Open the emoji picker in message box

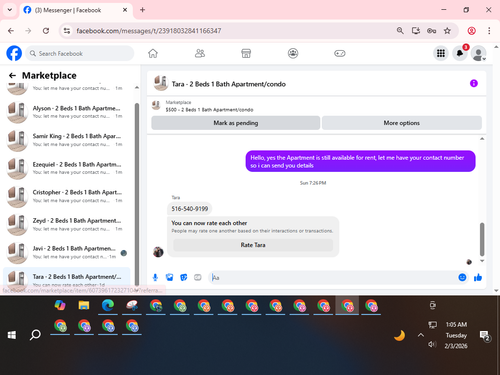(x=462, y=277)
